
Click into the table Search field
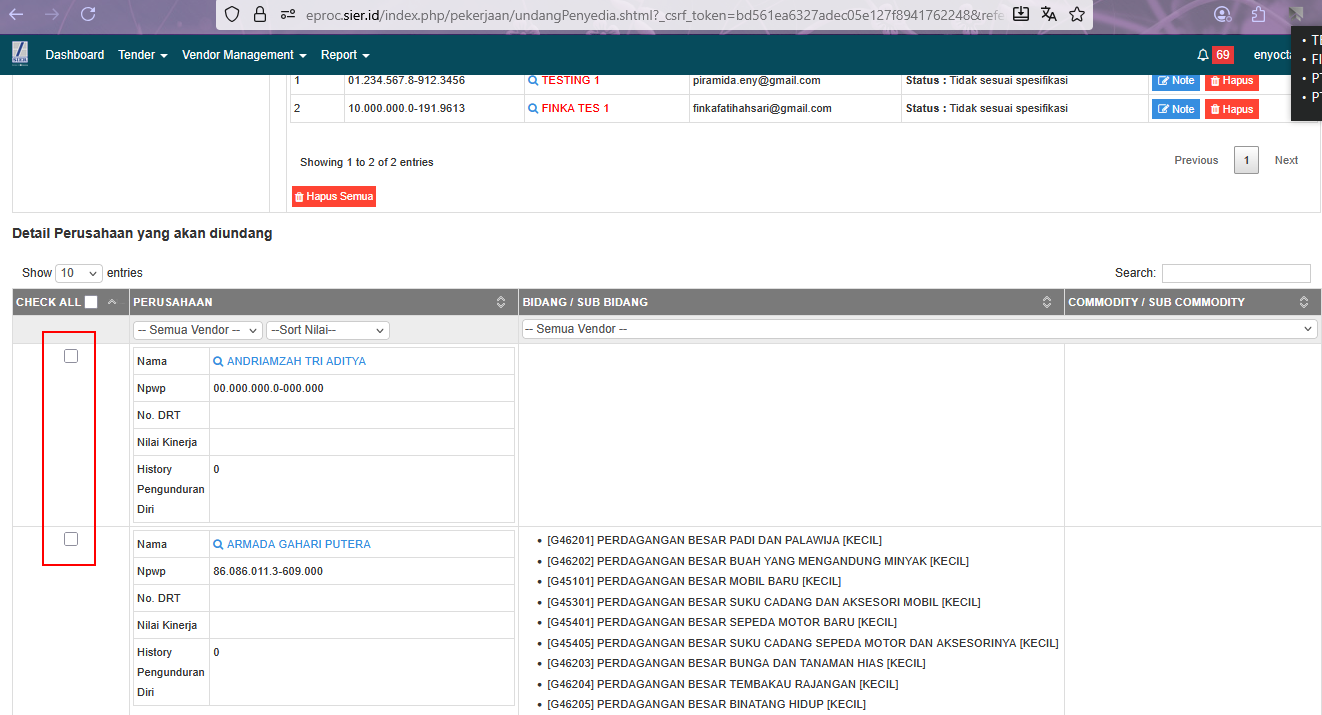[x=1236, y=273]
